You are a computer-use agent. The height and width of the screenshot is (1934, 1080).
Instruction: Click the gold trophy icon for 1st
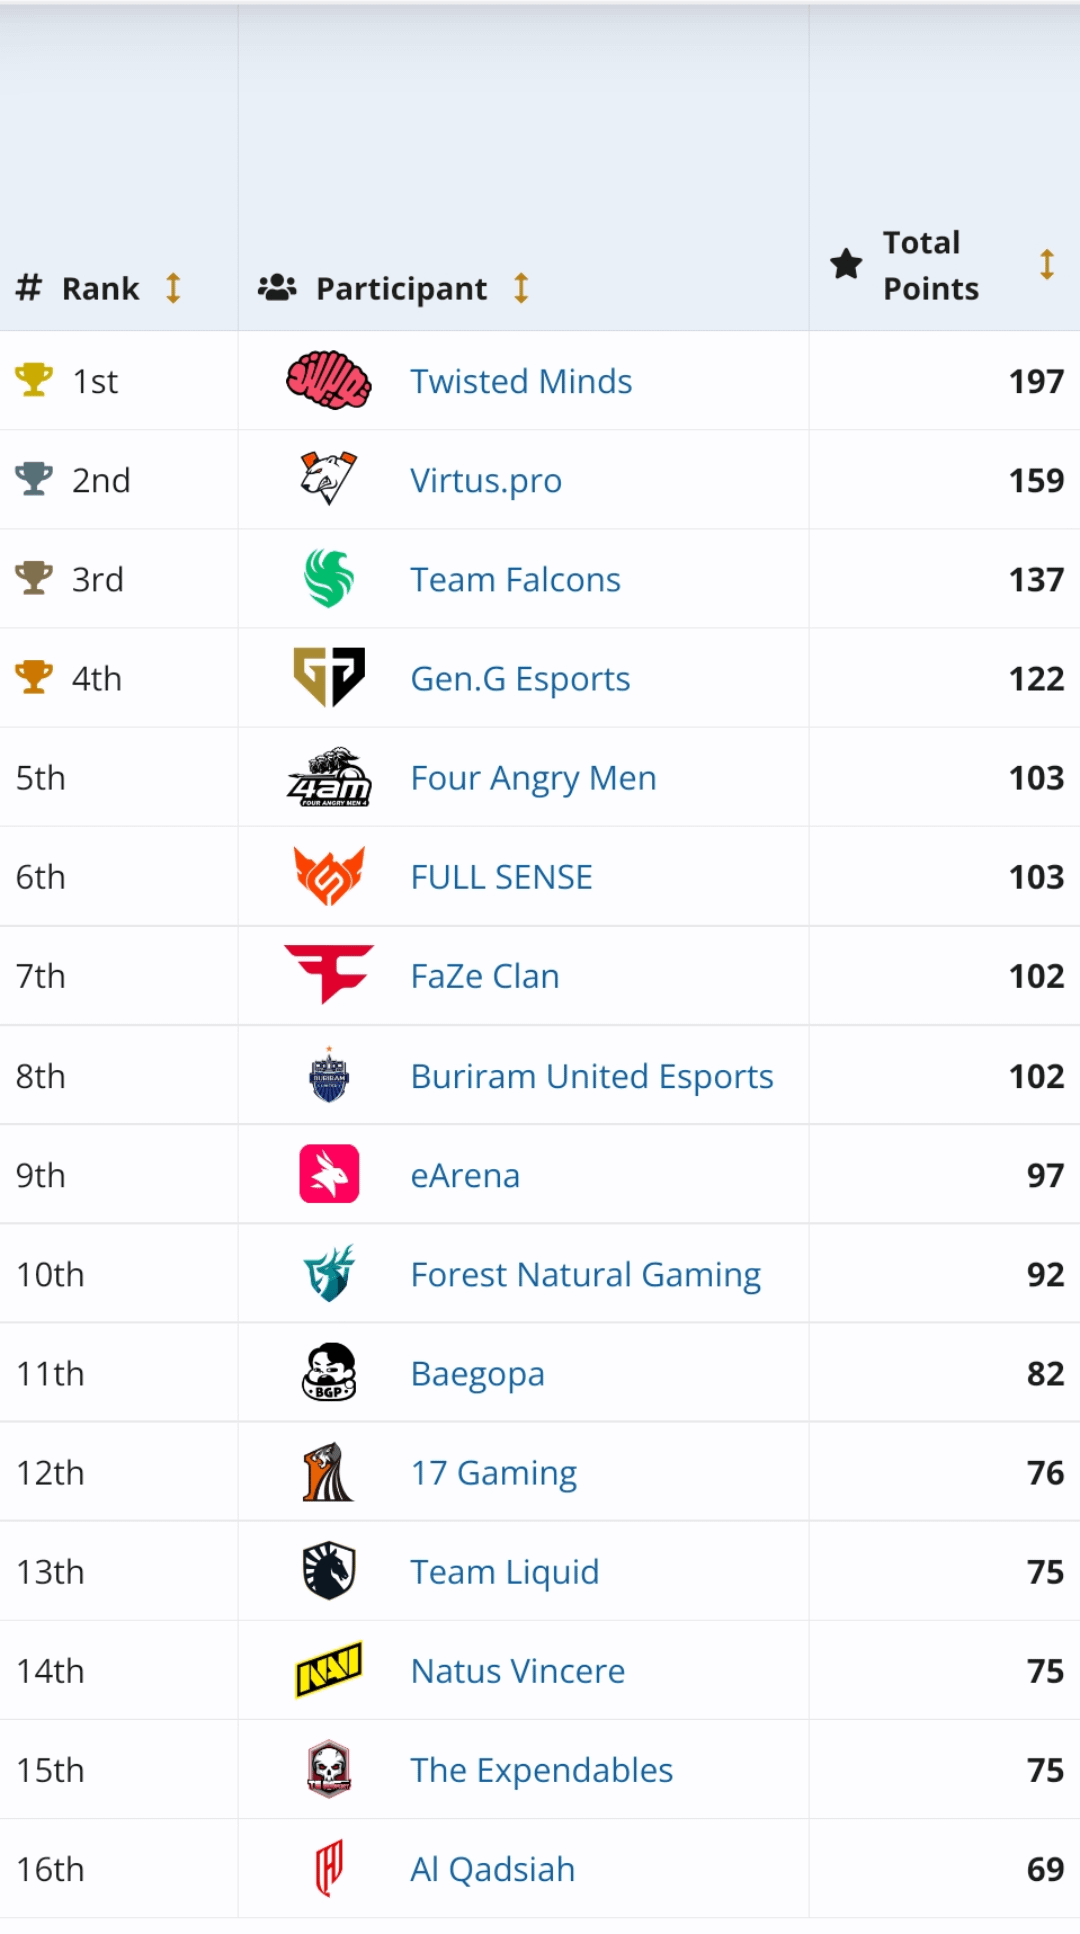pos(34,380)
